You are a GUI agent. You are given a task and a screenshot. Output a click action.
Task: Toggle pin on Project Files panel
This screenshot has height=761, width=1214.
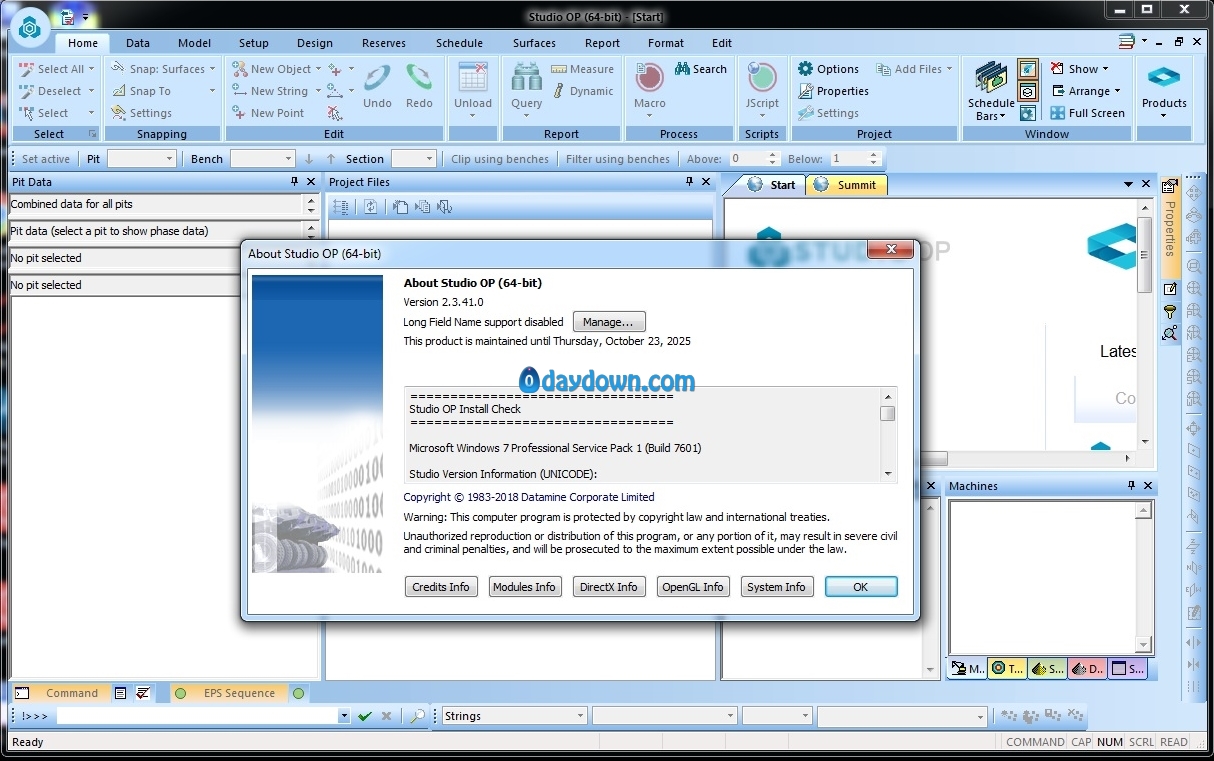[x=689, y=182]
